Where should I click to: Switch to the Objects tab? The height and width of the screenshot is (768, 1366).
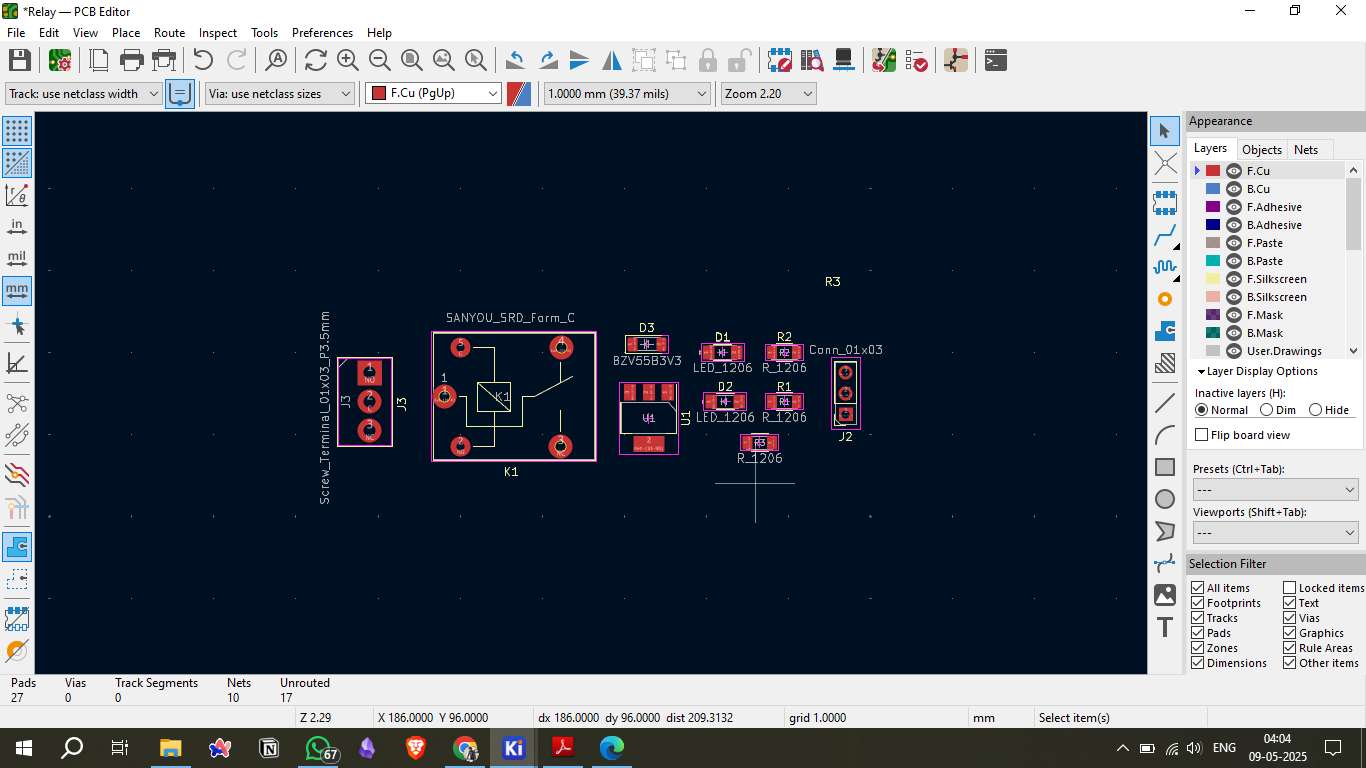1261,149
